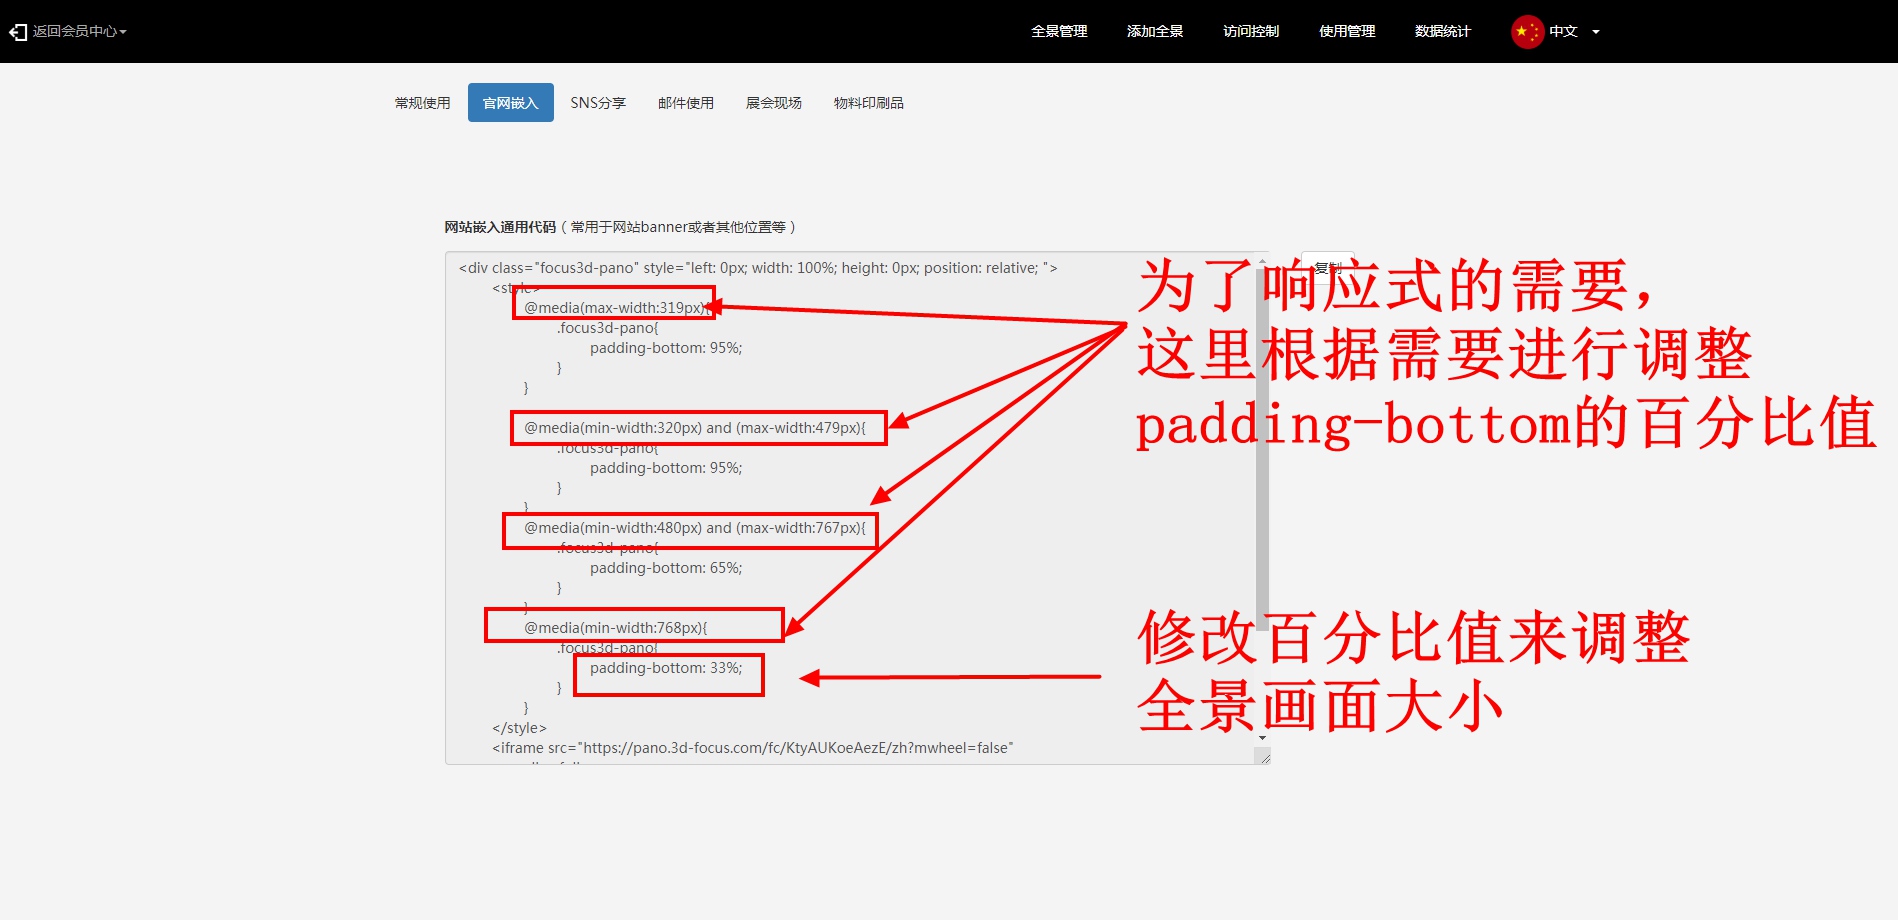
Task: Click the textarea resize handle corner
Action: point(1264,758)
